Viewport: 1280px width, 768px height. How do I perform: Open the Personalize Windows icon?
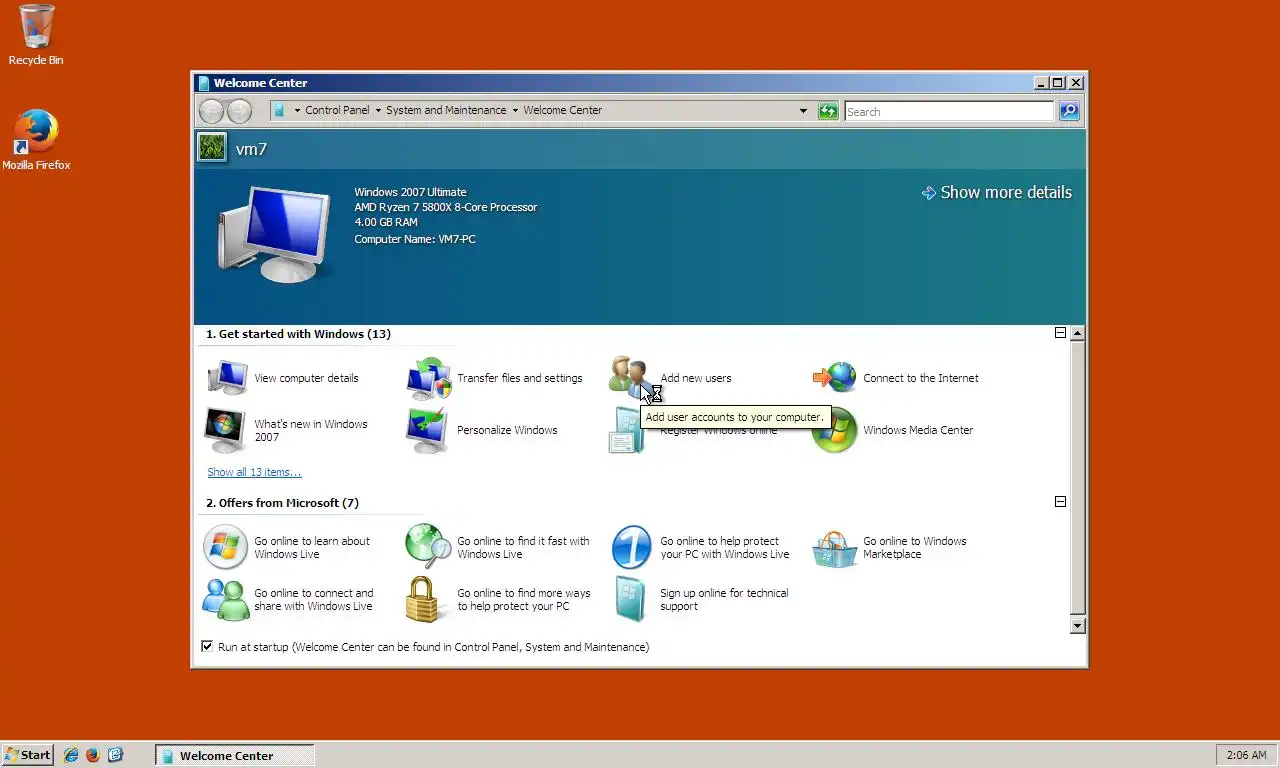(x=428, y=430)
